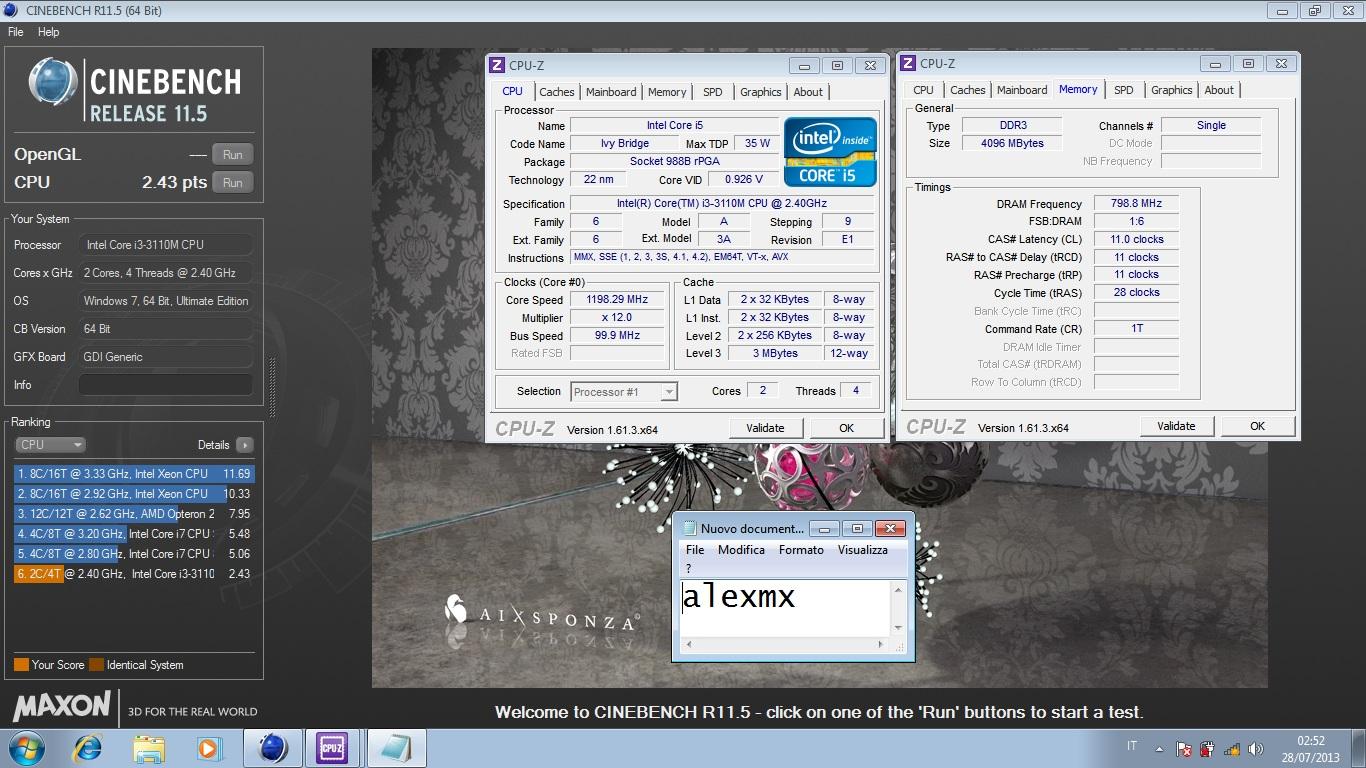This screenshot has height=768, width=1366.
Task: Open the Notepad File menu
Action: tap(695, 550)
